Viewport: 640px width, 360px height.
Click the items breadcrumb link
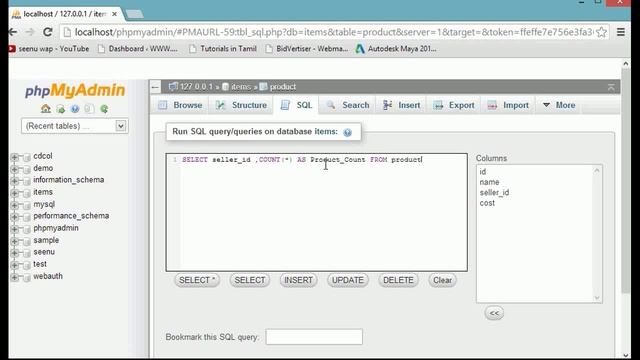pyautogui.click(x=241, y=87)
